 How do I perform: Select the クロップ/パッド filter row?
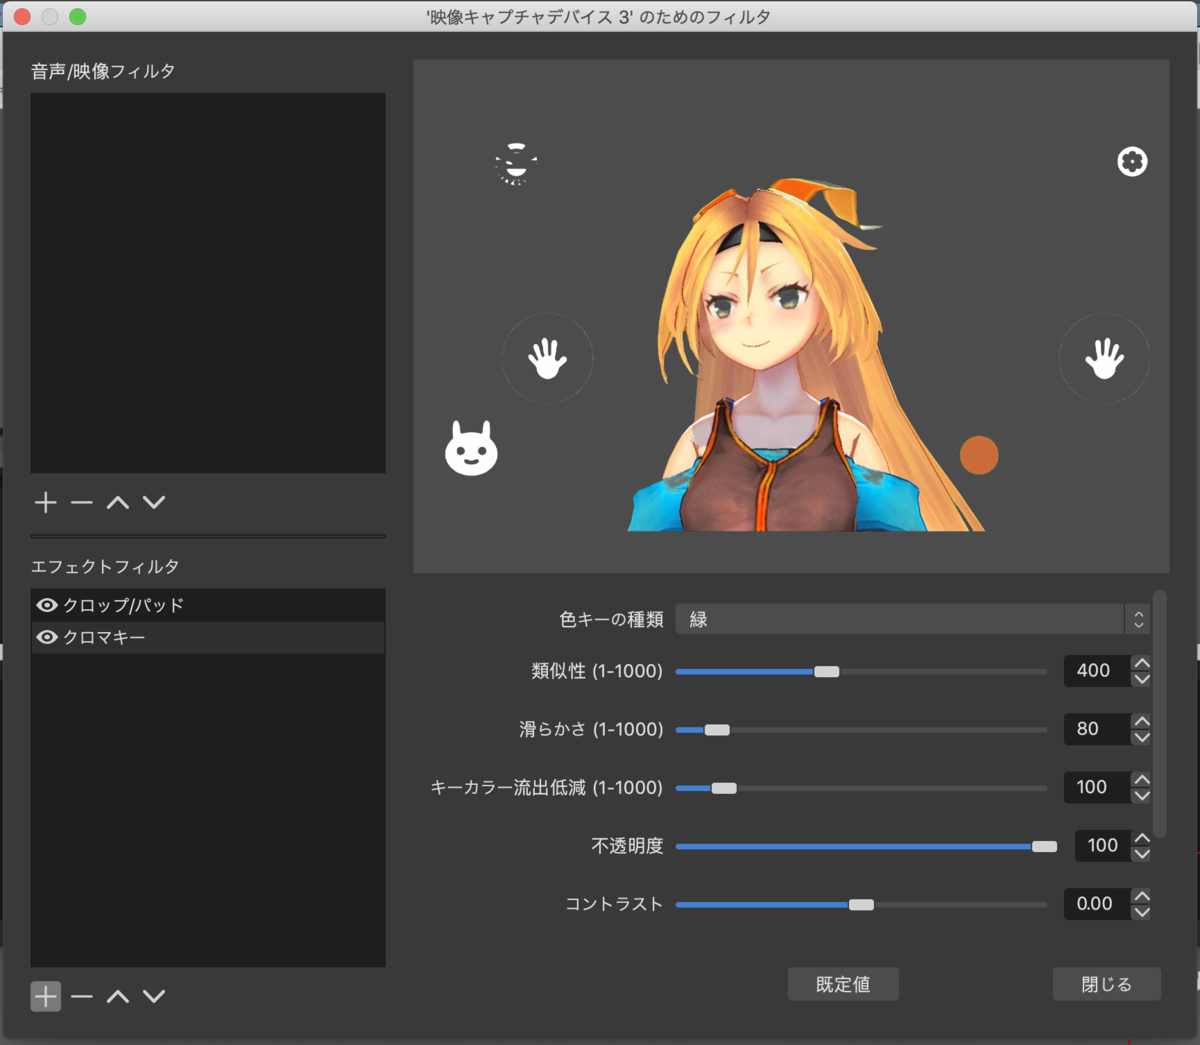[x=208, y=605]
